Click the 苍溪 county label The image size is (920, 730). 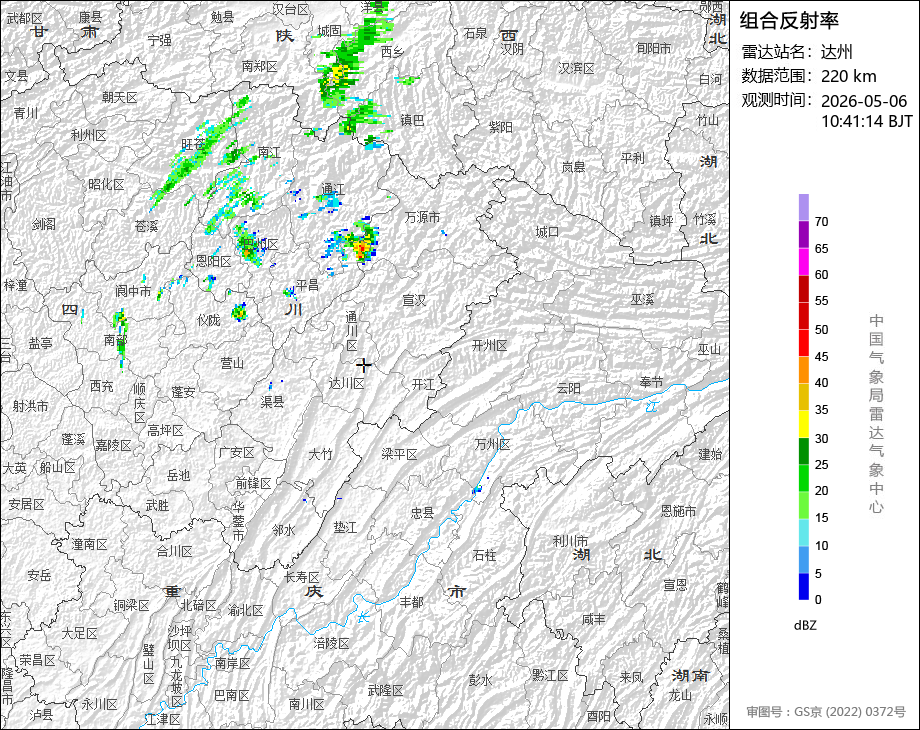point(146,226)
